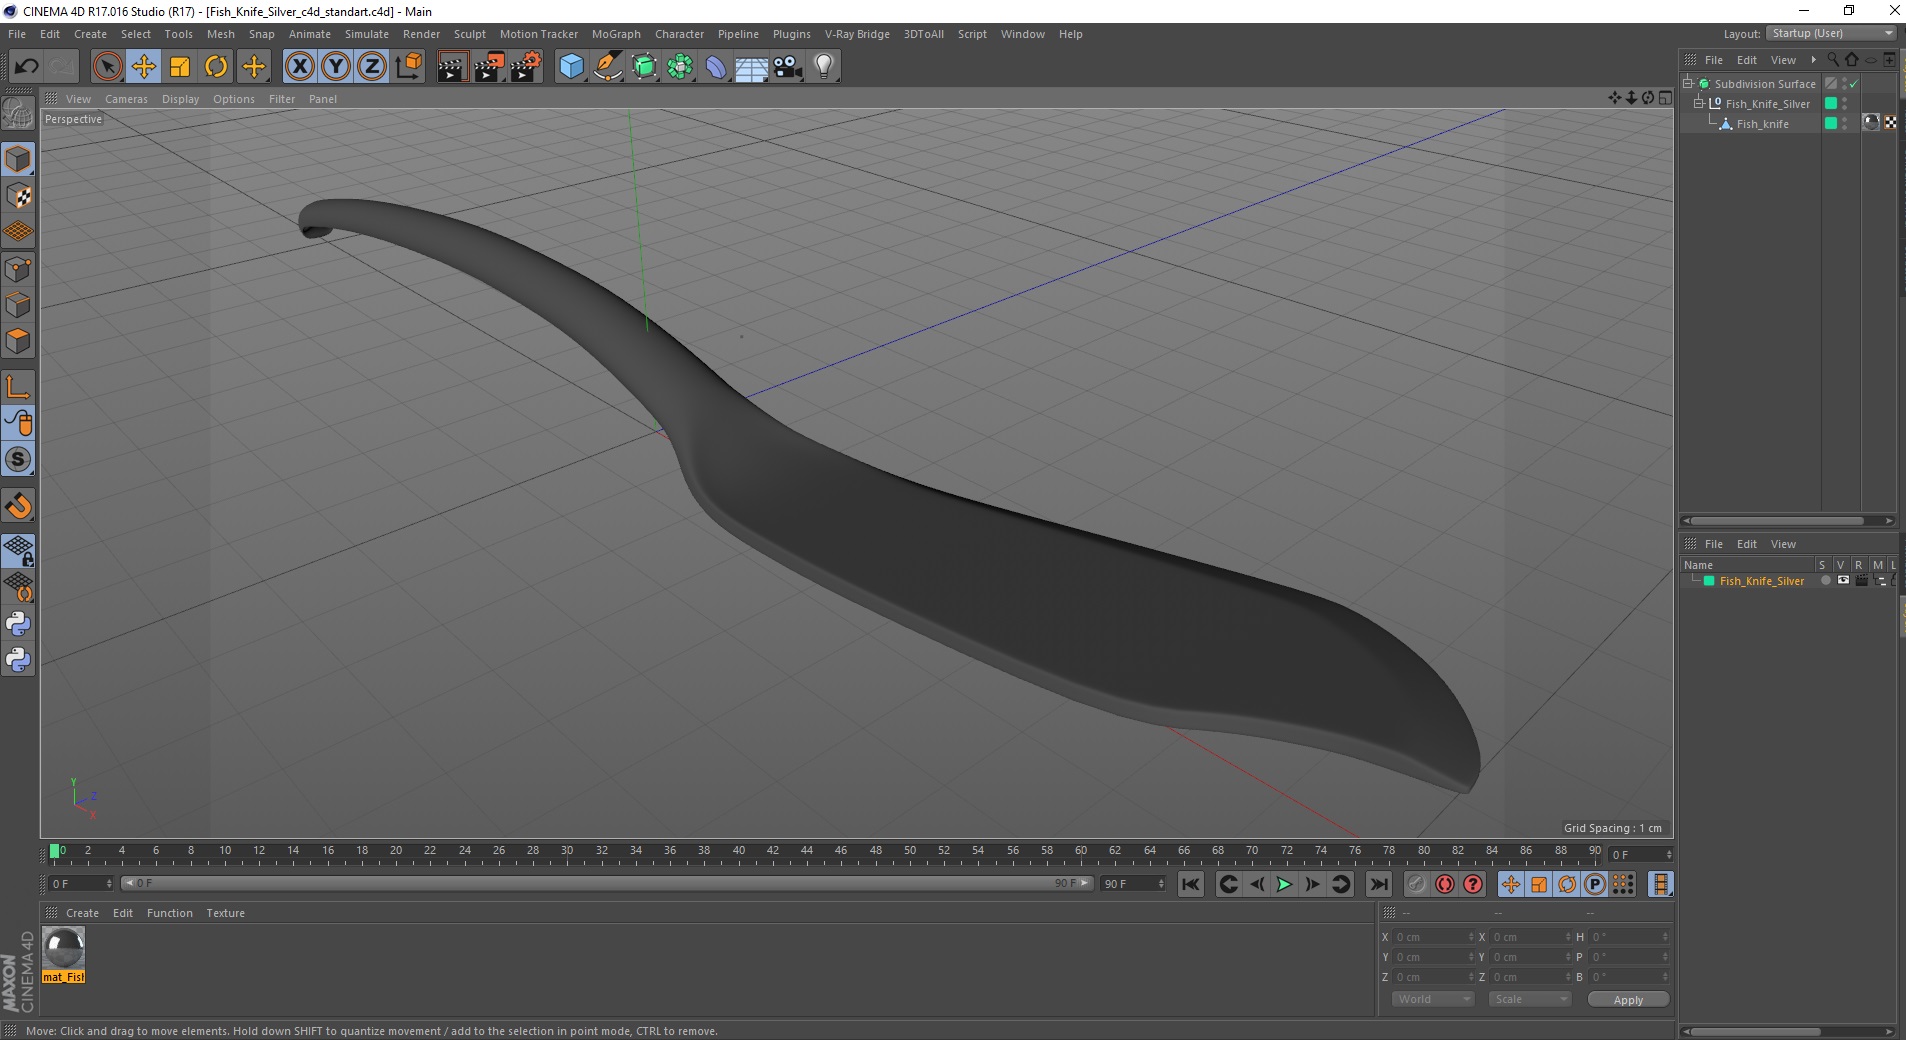The height and width of the screenshot is (1040, 1906).
Task: Go to start of animation
Action: 1190,884
